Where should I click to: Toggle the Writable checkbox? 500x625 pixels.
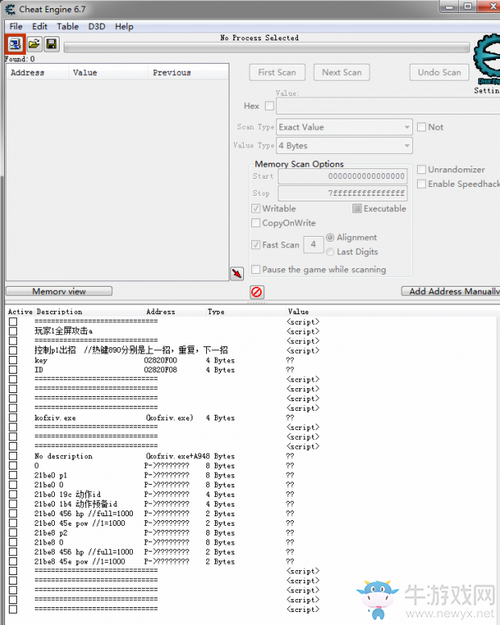256,208
